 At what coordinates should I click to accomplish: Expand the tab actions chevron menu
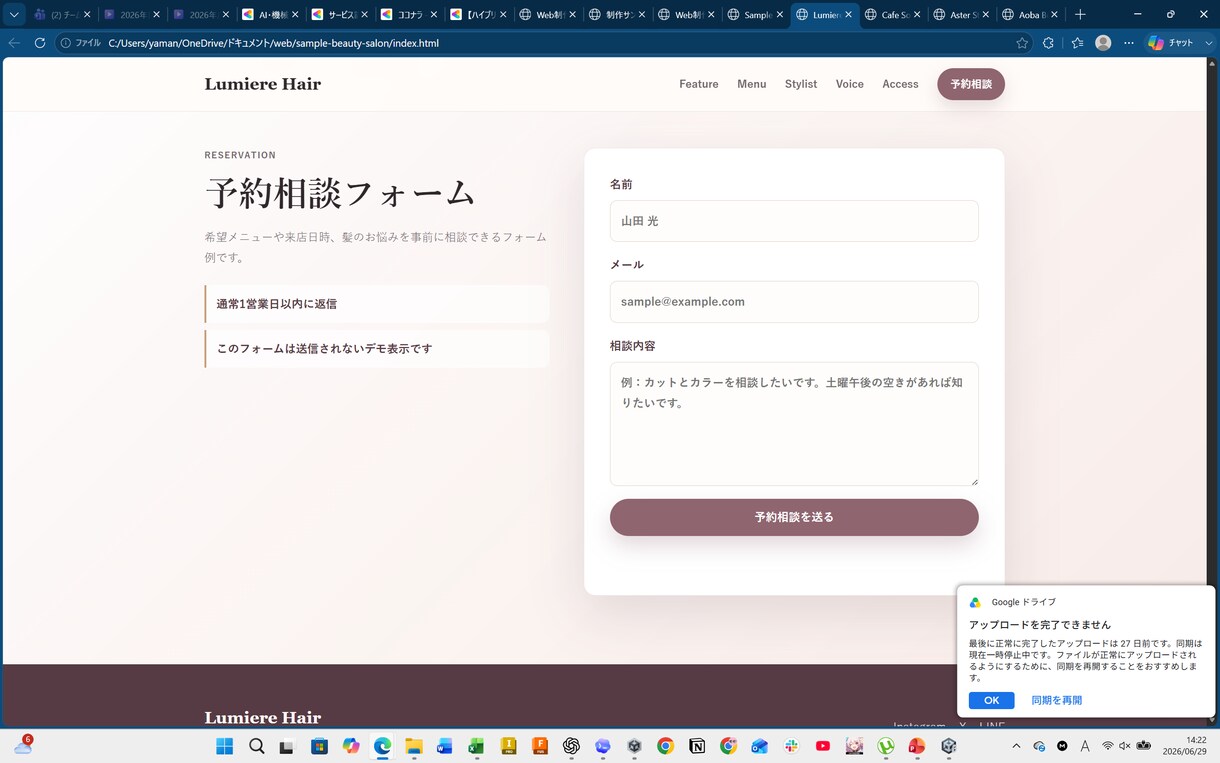14,15
